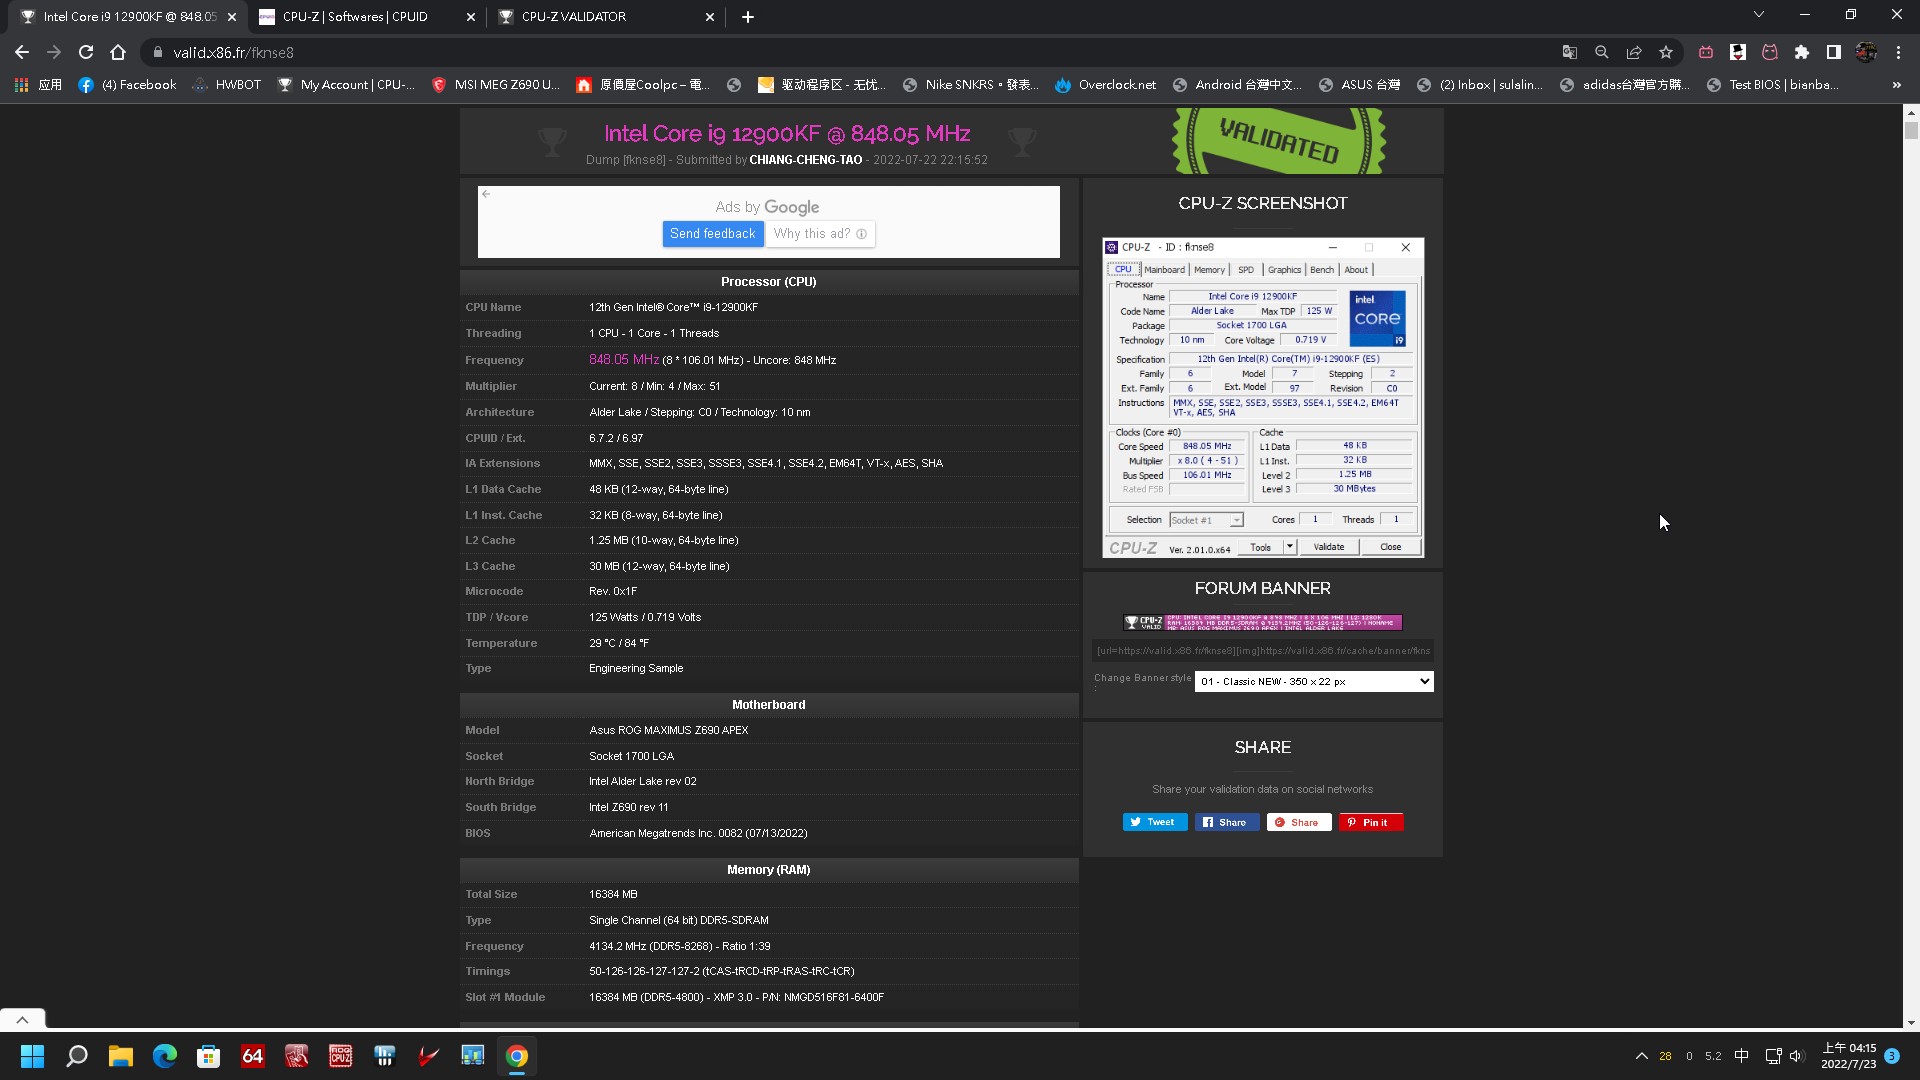
Task: Launch Microsoft Edge from taskbar
Action: pyautogui.click(x=165, y=1056)
